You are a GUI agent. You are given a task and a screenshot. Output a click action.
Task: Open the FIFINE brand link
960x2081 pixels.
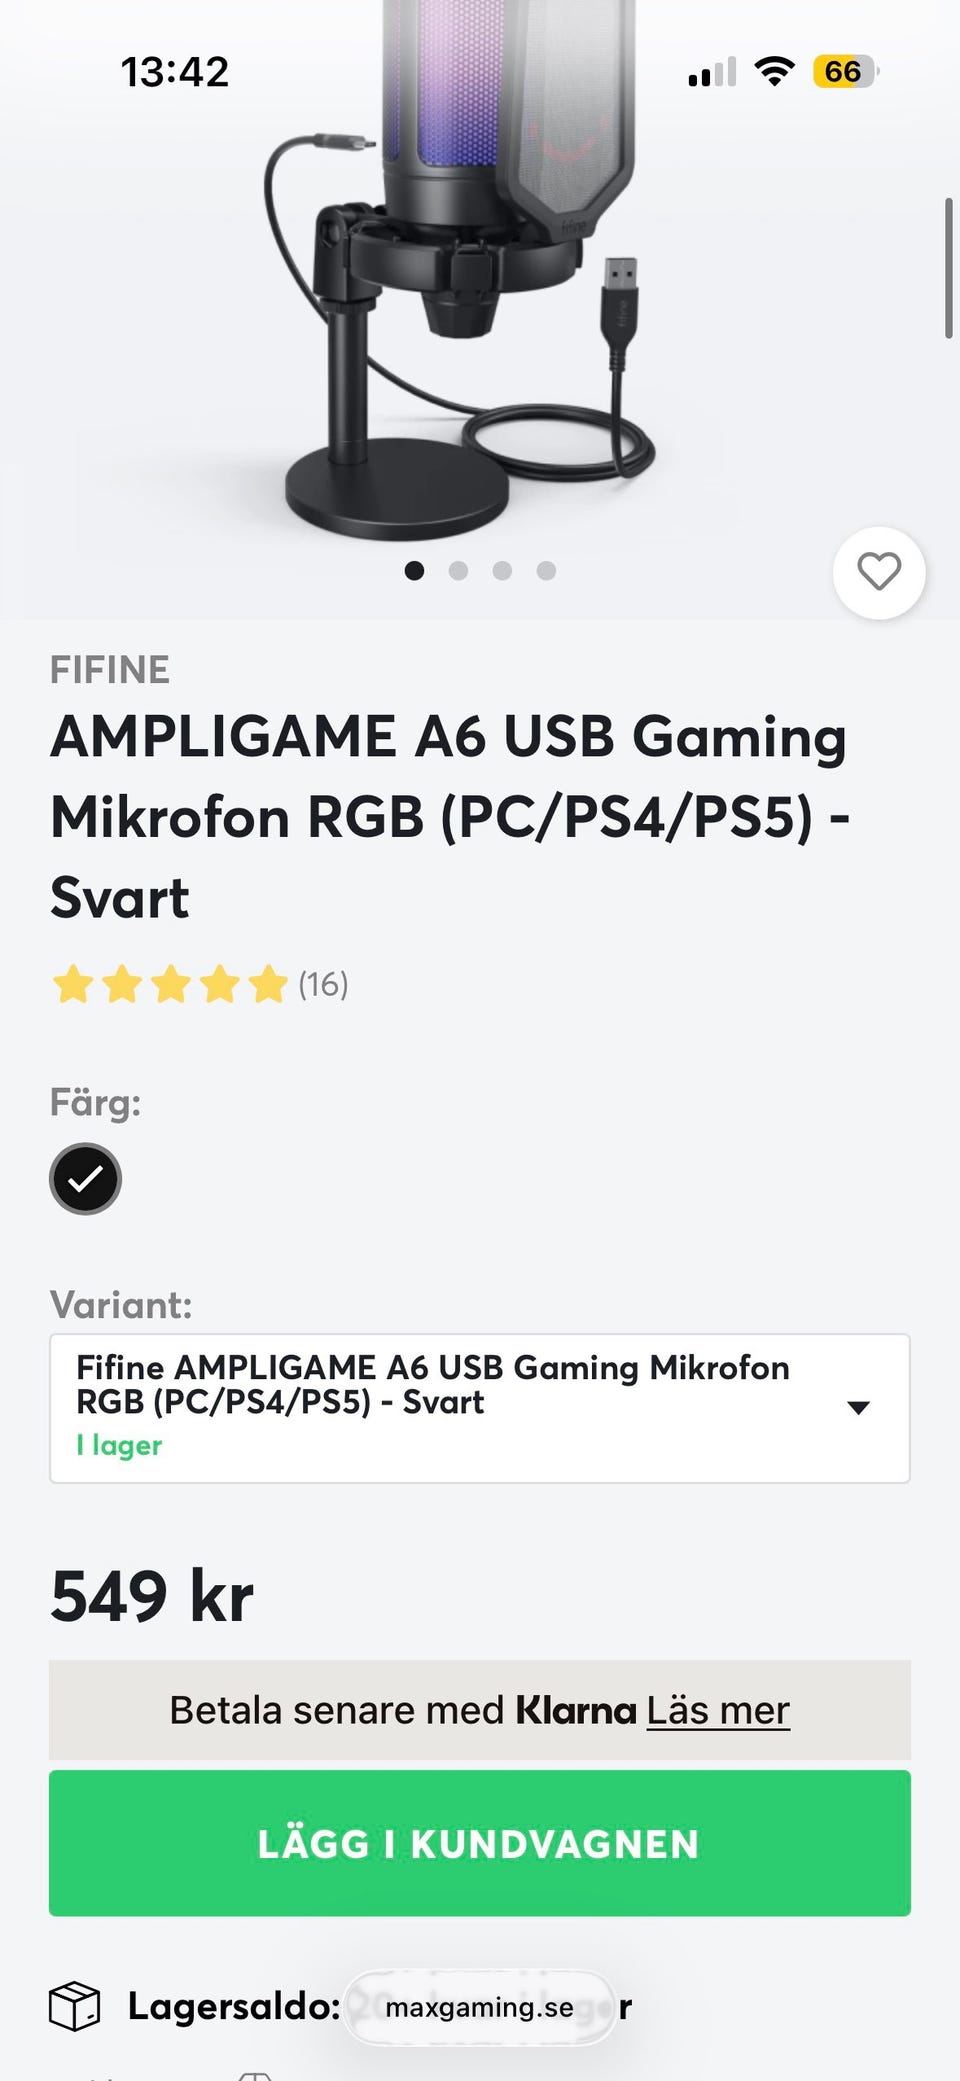click(x=110, y=670)
